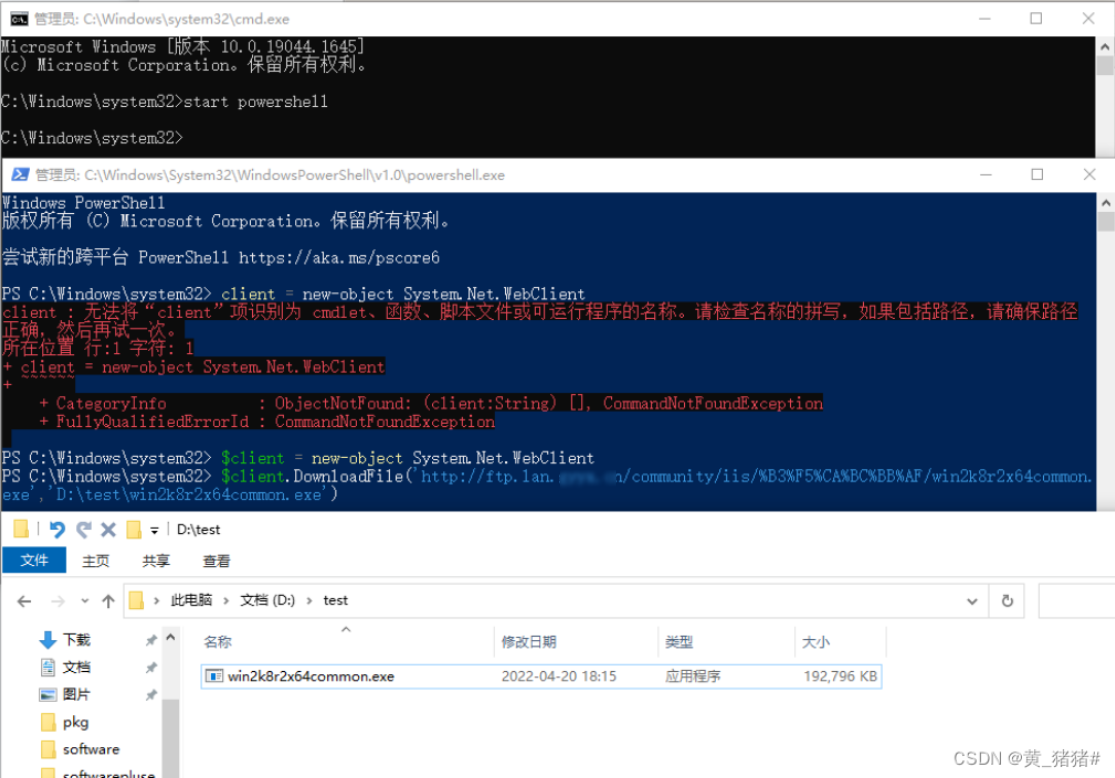
Task: Click the Explorer search box
Action: point(1076,602)
